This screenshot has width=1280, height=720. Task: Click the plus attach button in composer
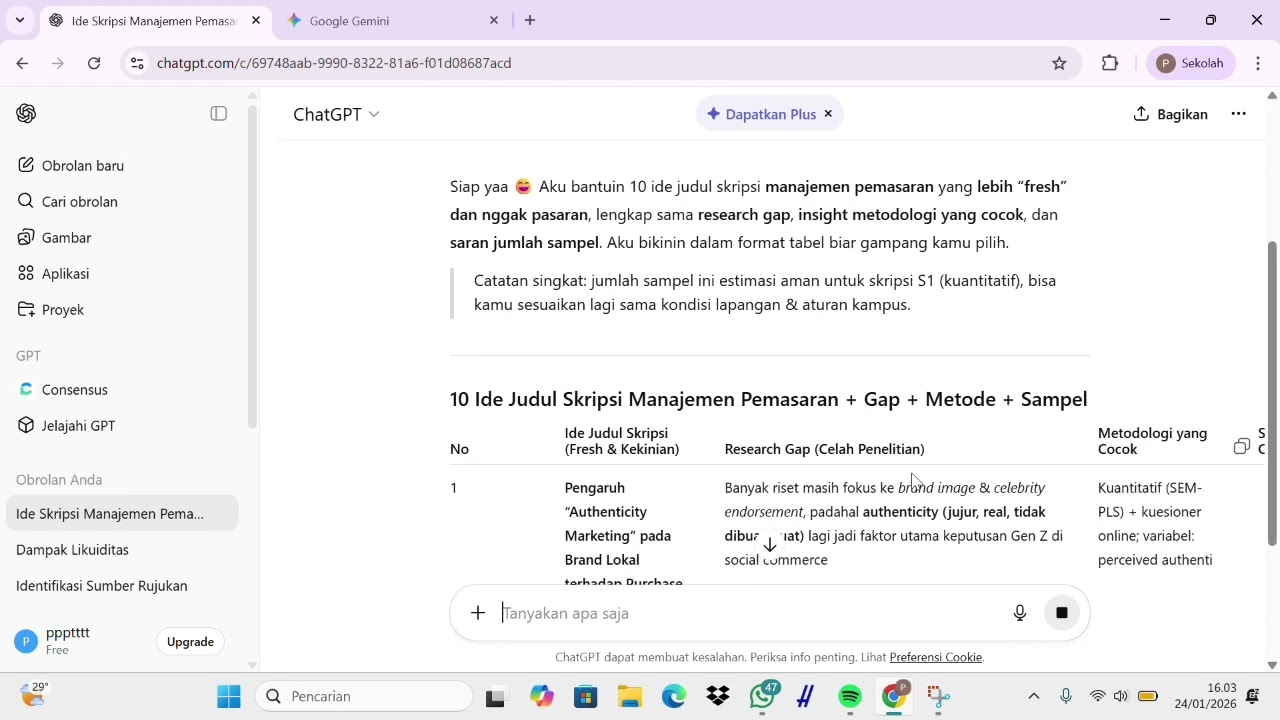coord(478,613)
